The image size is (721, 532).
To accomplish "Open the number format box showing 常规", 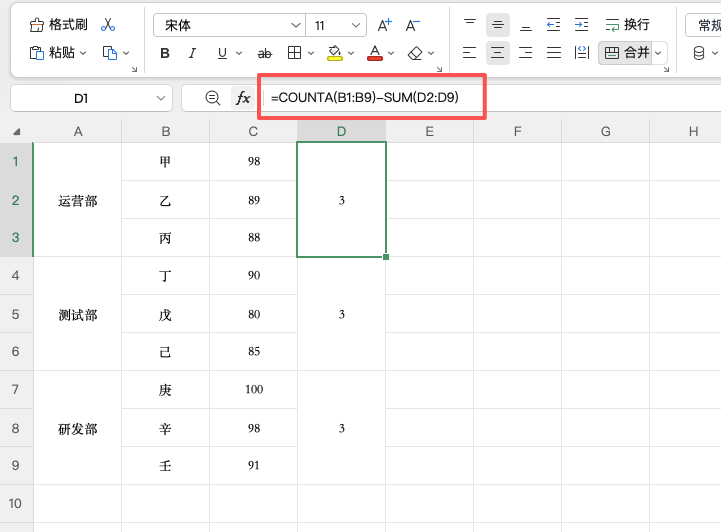I will (704, 25).
